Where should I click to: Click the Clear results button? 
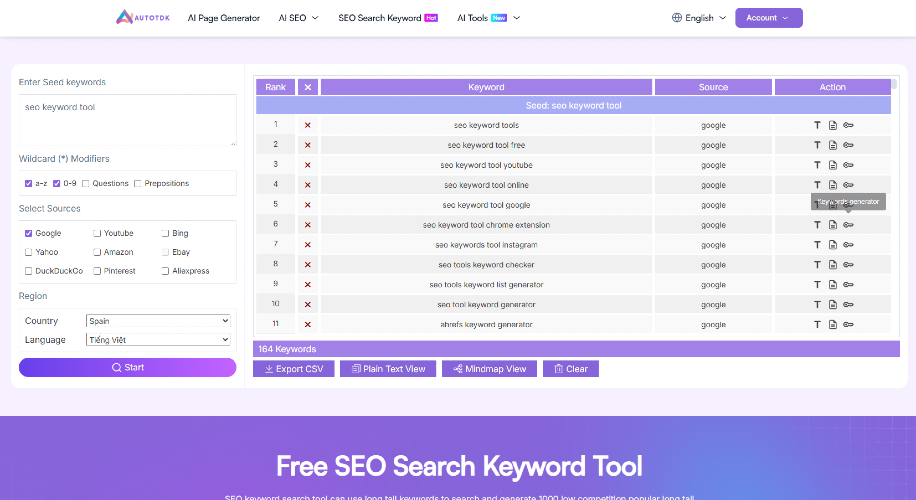[571, 369]
